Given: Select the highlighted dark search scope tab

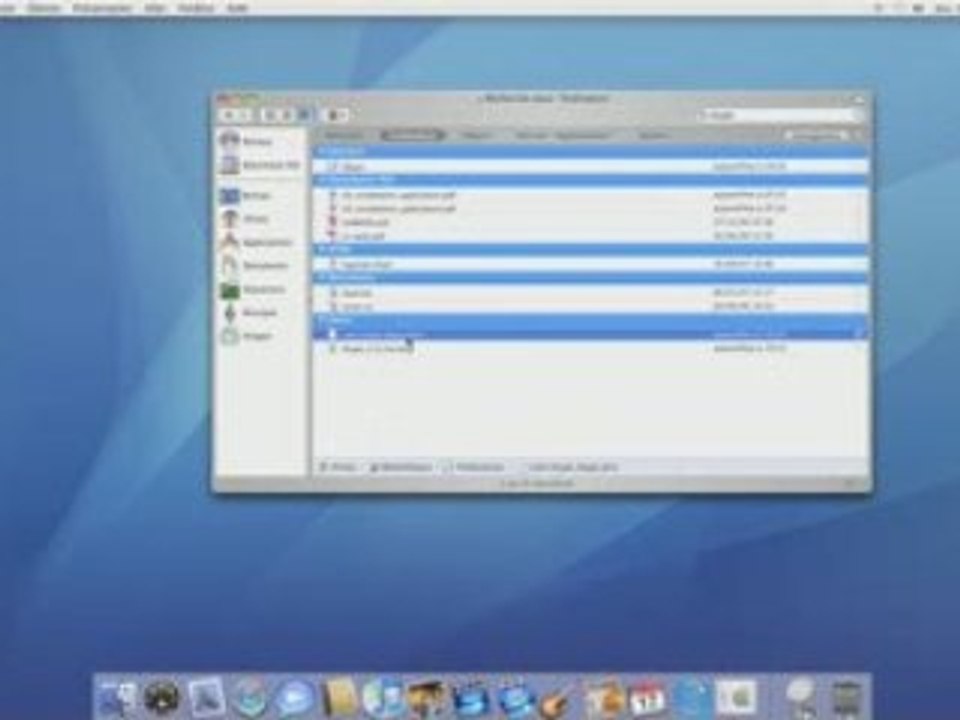Looking at the screenshot, I should click(411, 135).
